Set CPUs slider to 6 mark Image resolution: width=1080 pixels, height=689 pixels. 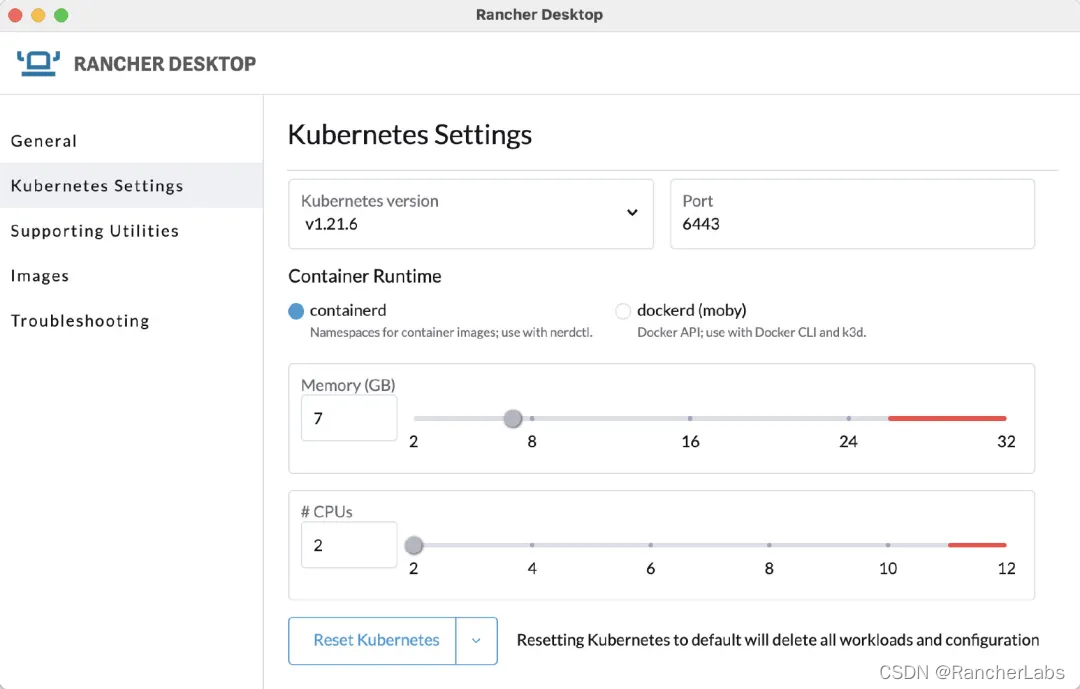point(651,545)
